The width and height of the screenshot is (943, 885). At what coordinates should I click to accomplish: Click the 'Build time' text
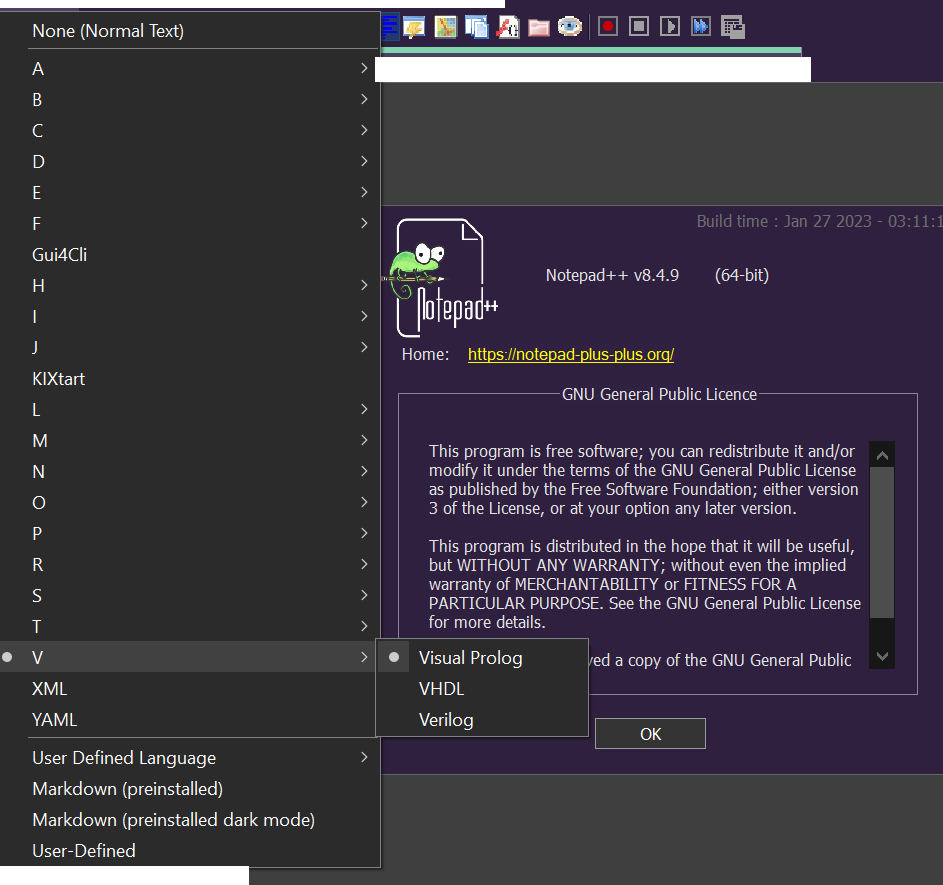[820, 221]
